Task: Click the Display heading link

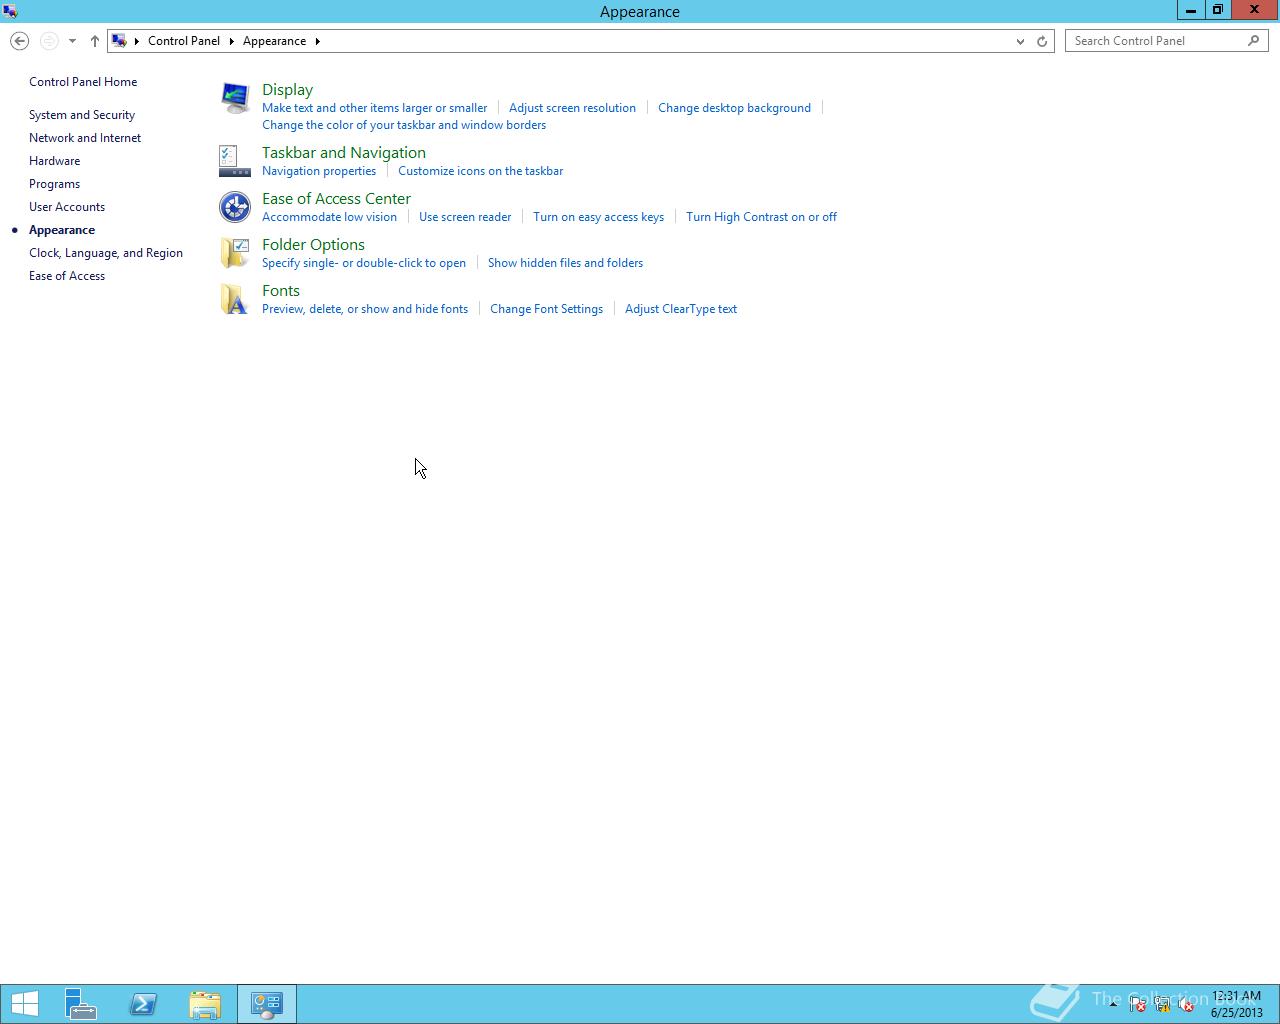Action: tap(287, 90)
